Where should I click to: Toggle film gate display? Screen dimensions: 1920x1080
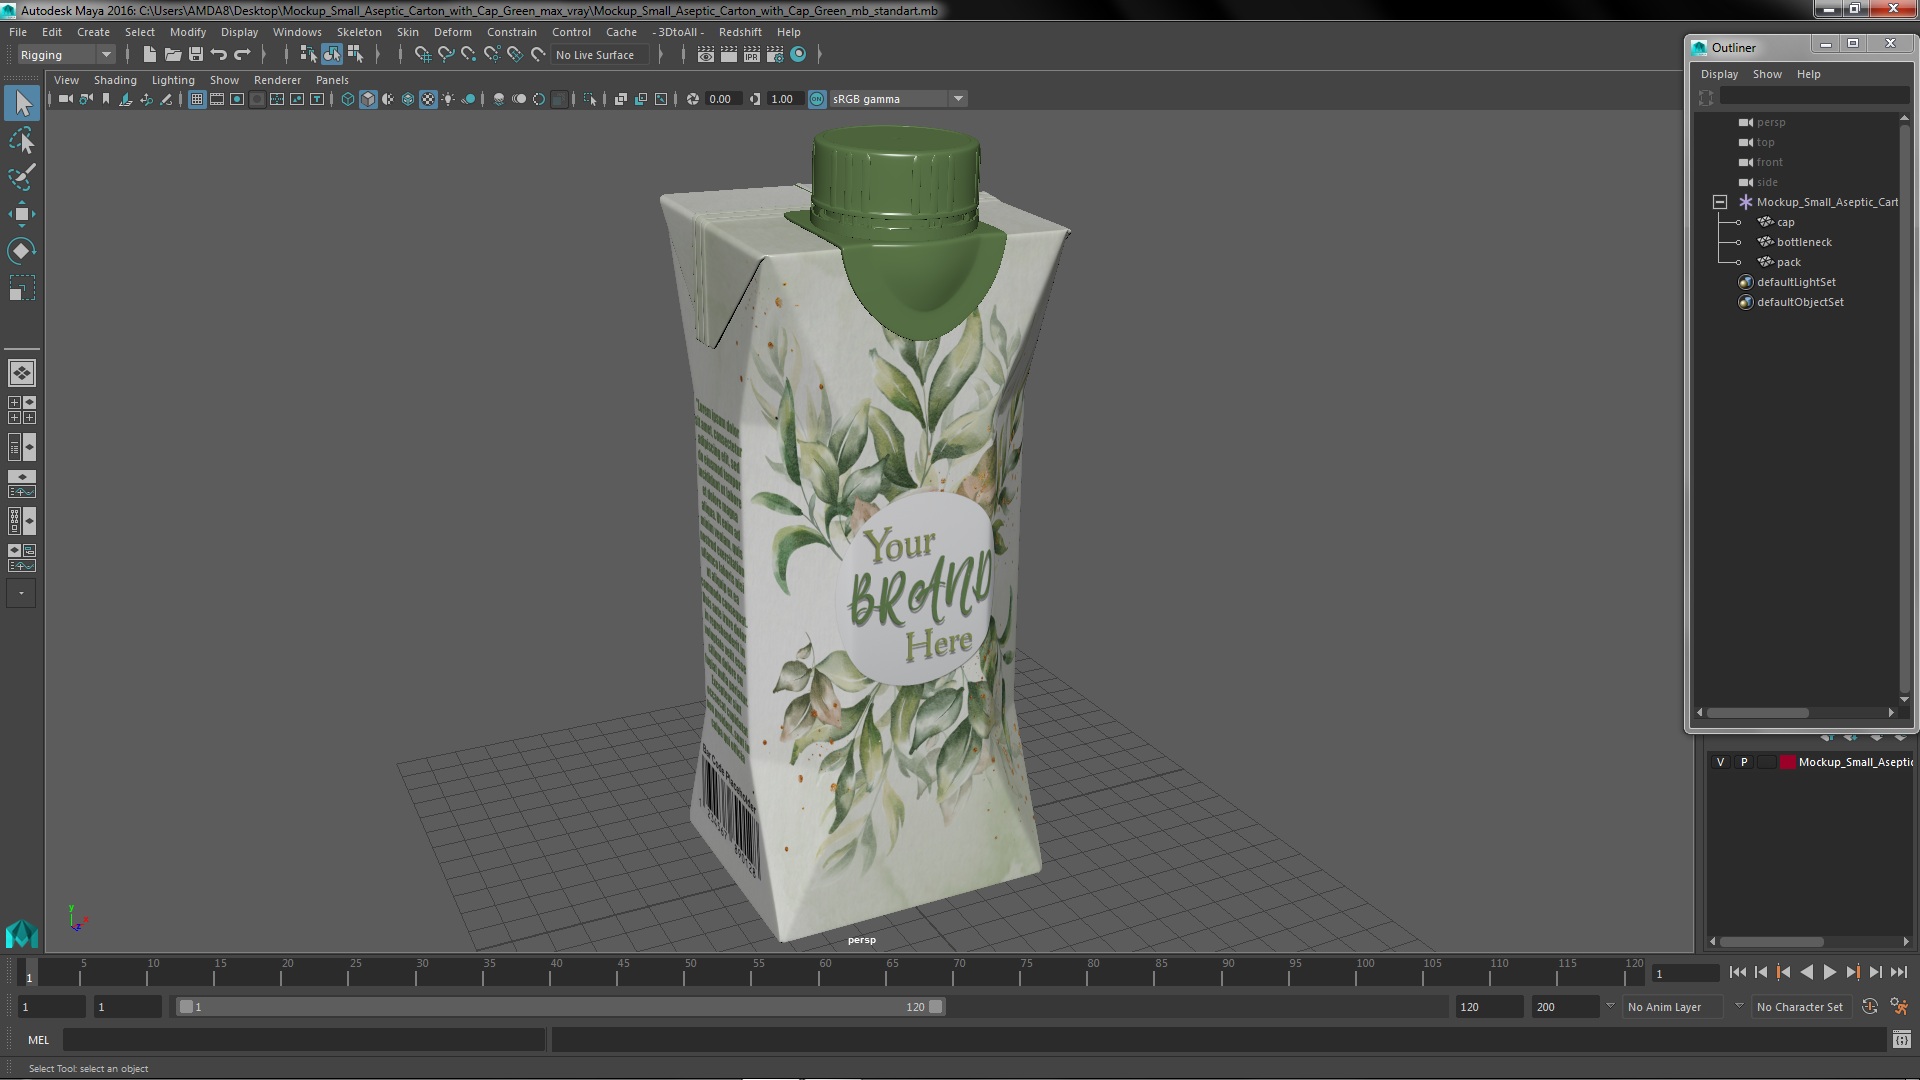[x=217, y=99]
